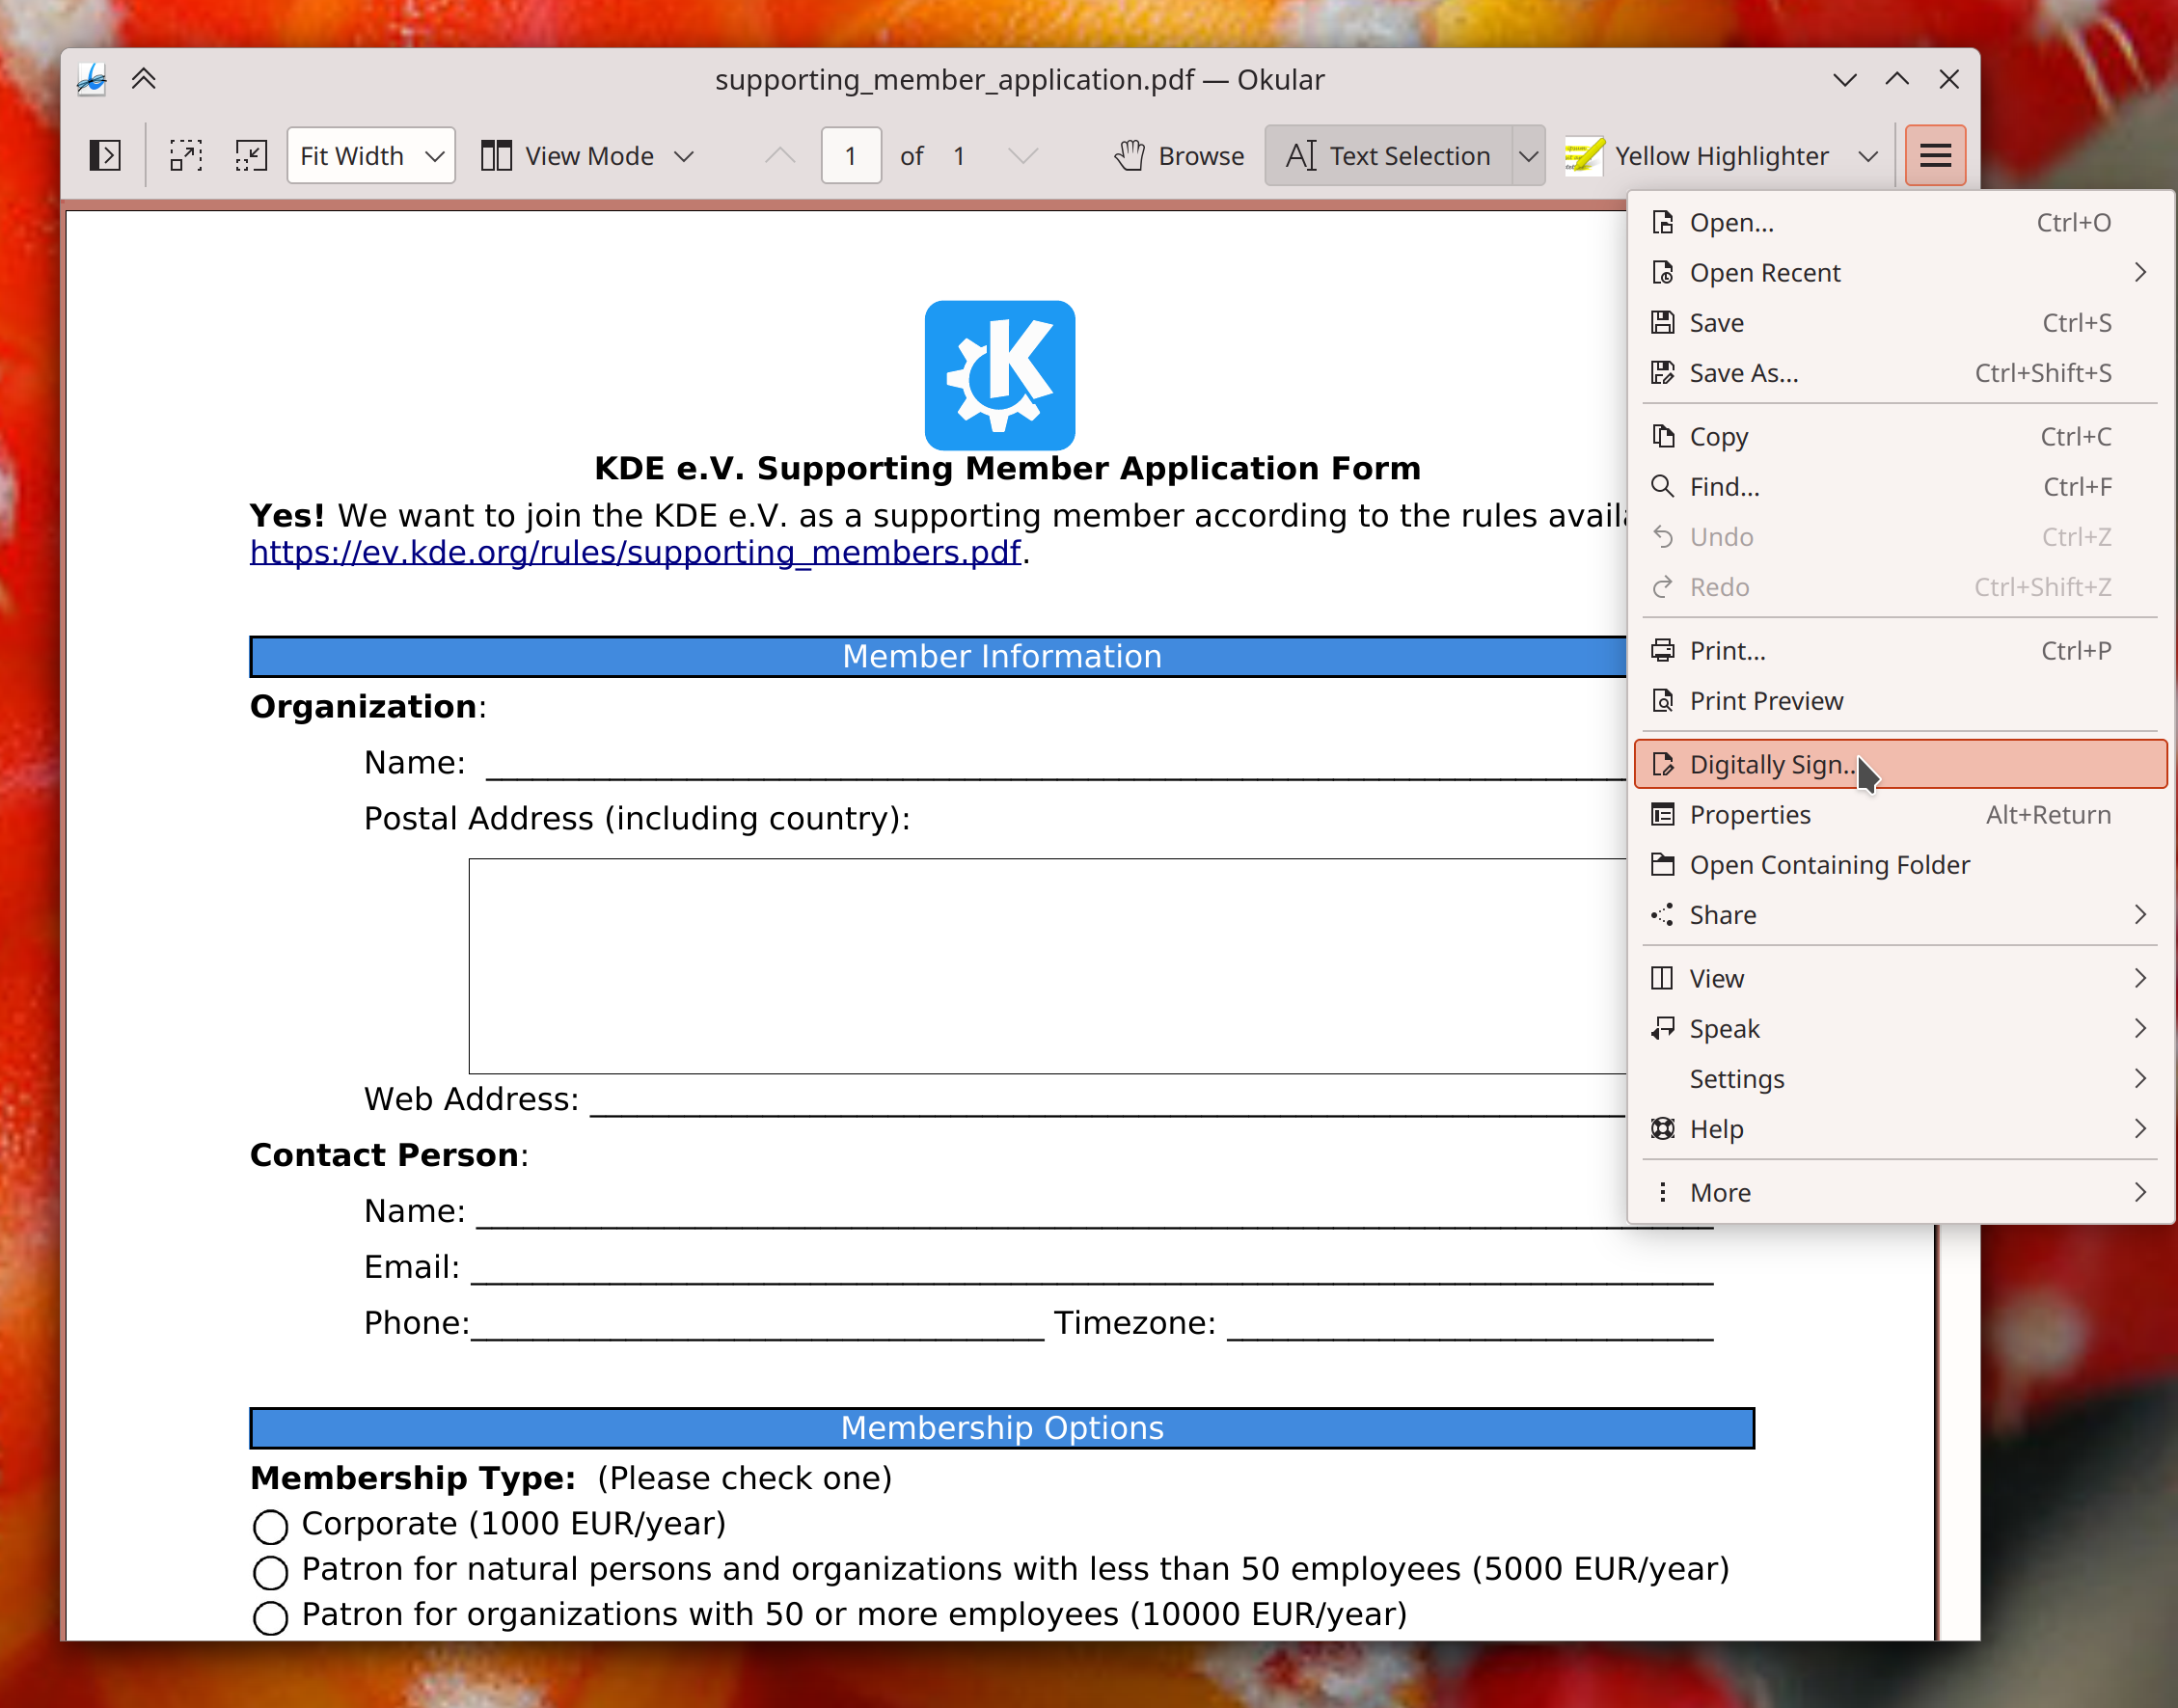
Task: Choose Patron for organizations with 50+ employees
Action: coord(270,1615)
